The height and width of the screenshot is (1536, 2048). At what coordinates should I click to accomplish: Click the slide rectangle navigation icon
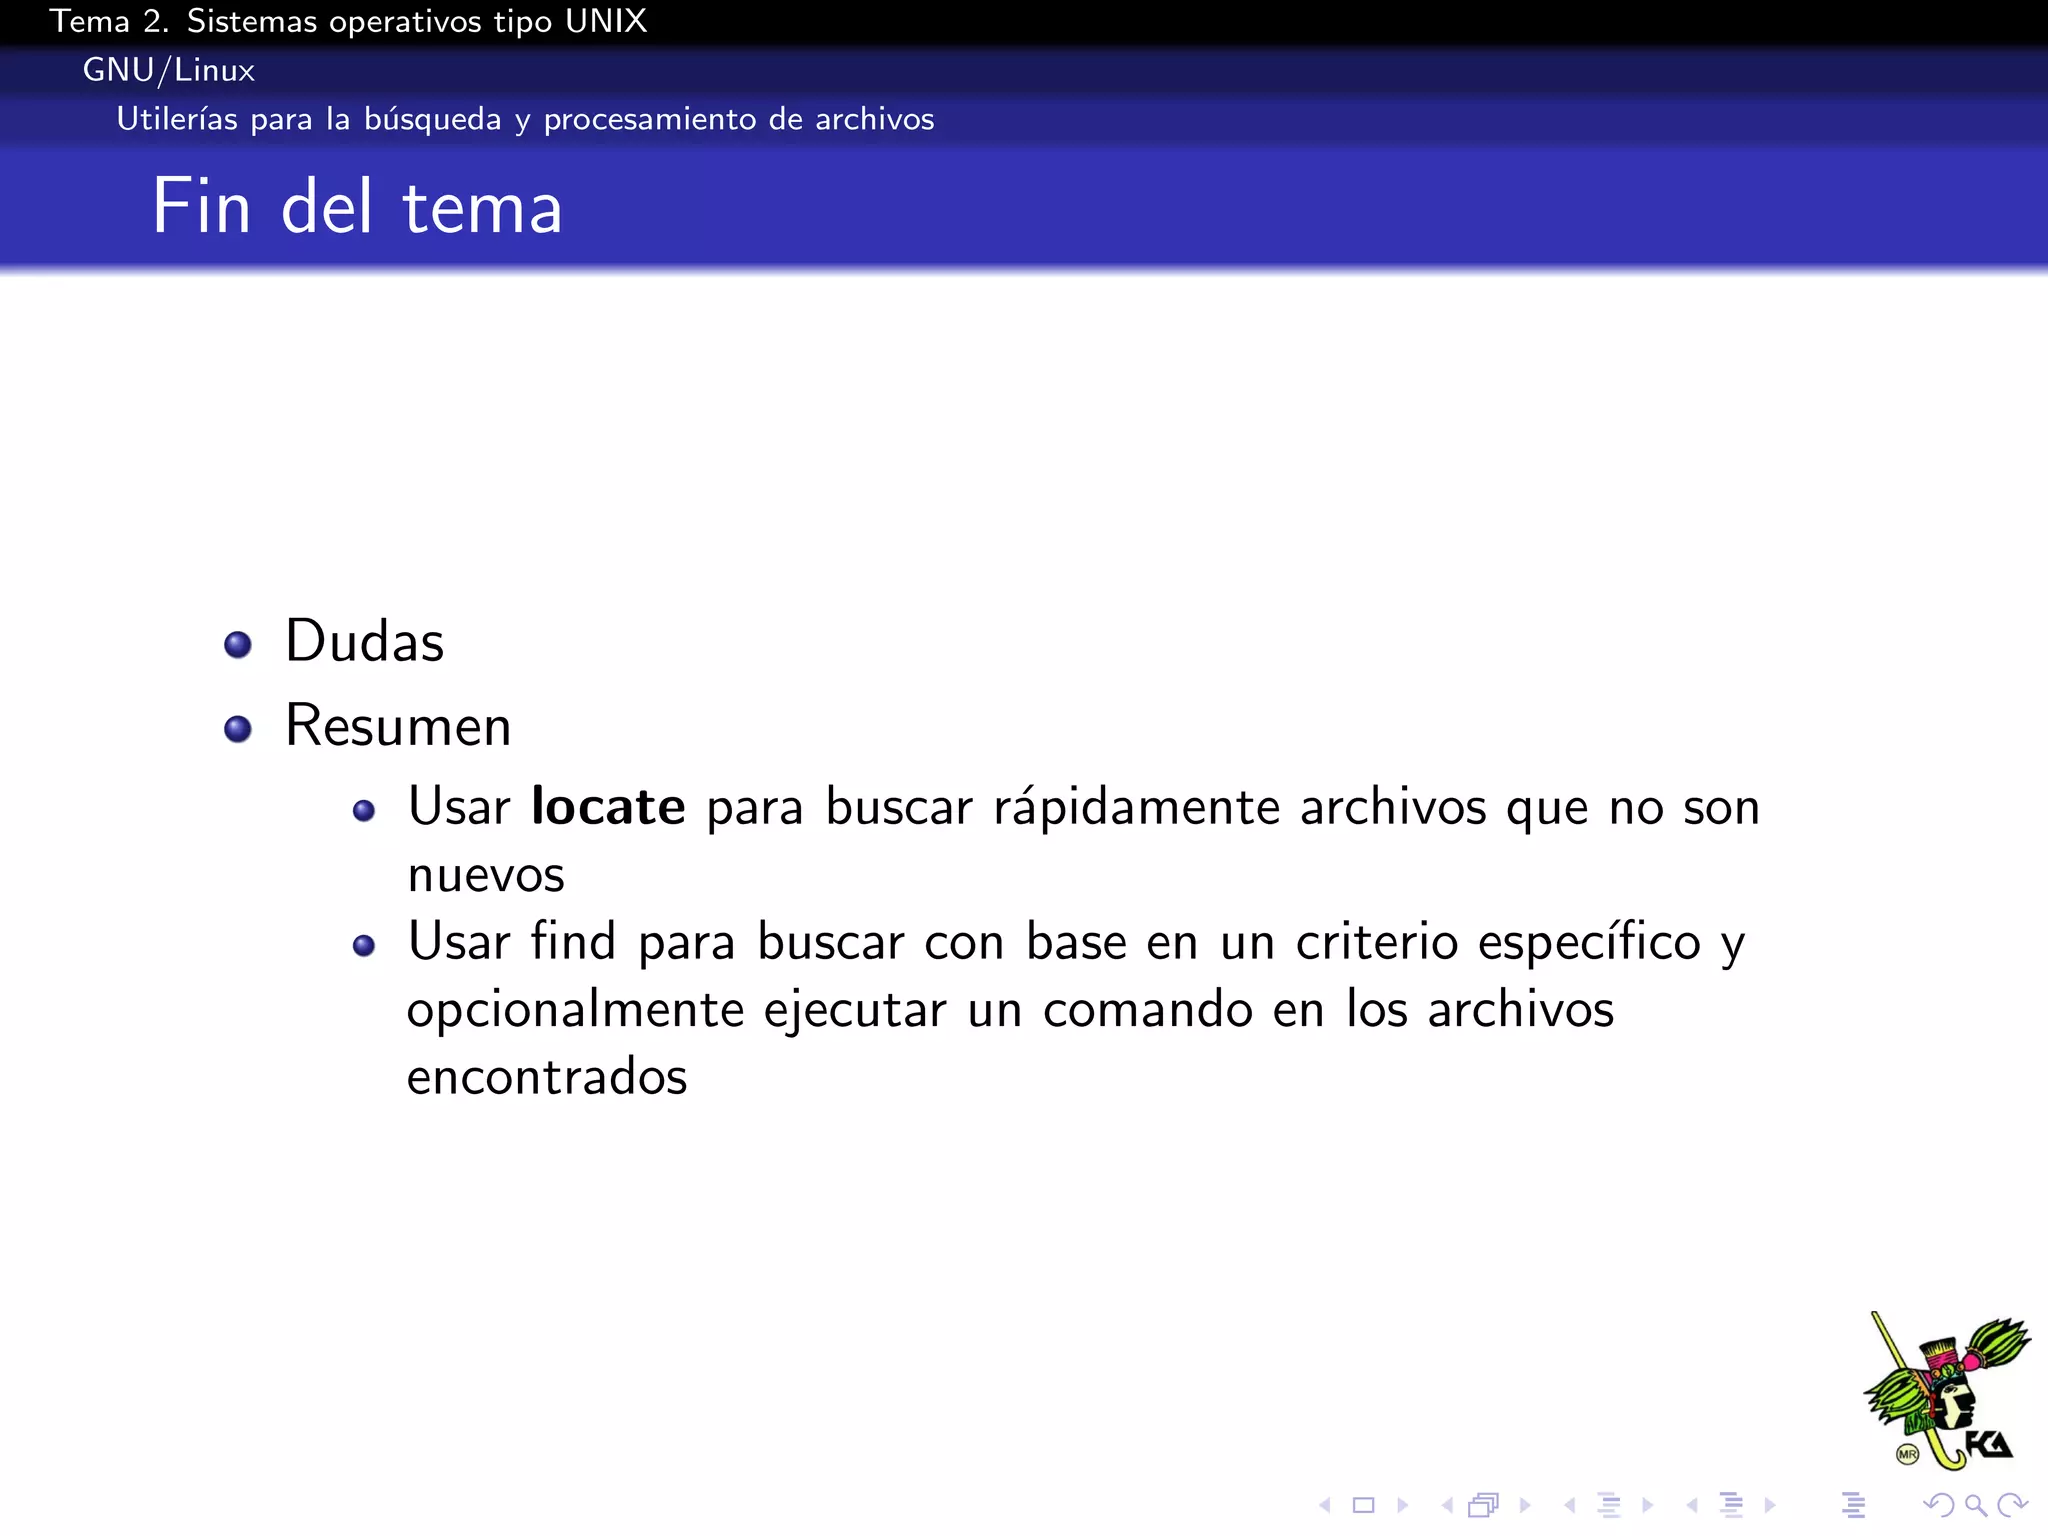[x=1363, y=1505]
